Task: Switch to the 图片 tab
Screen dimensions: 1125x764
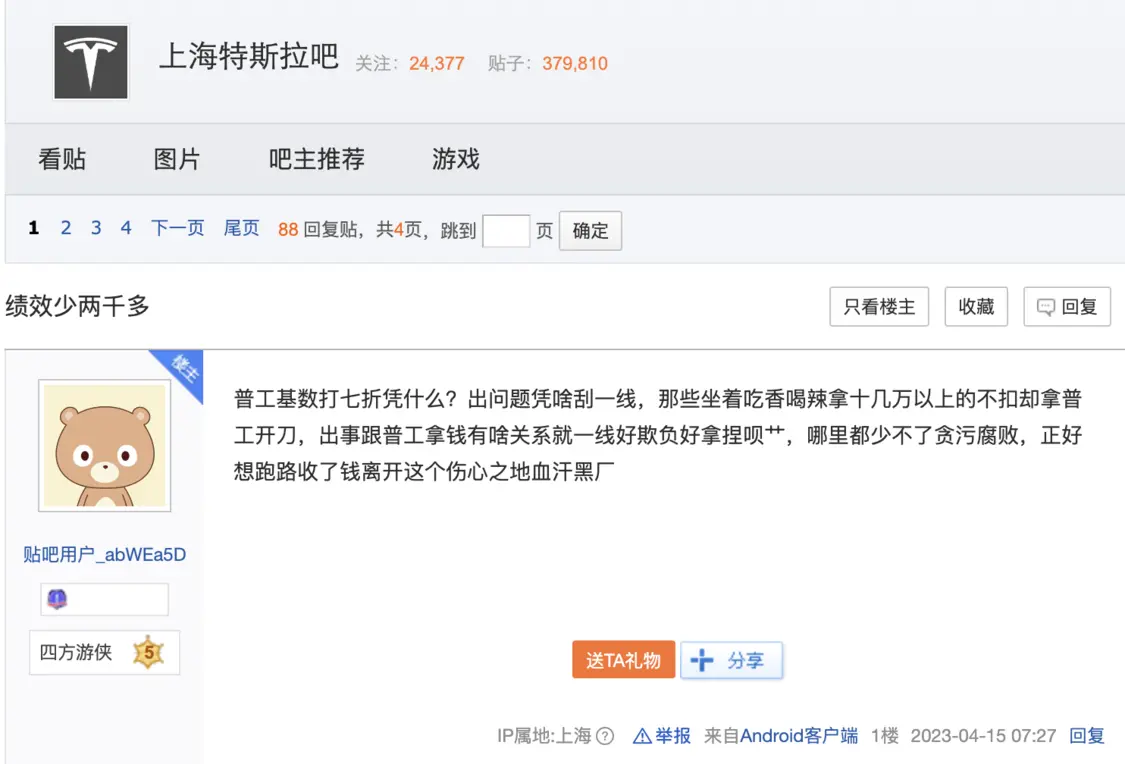Action: point(177,159)
